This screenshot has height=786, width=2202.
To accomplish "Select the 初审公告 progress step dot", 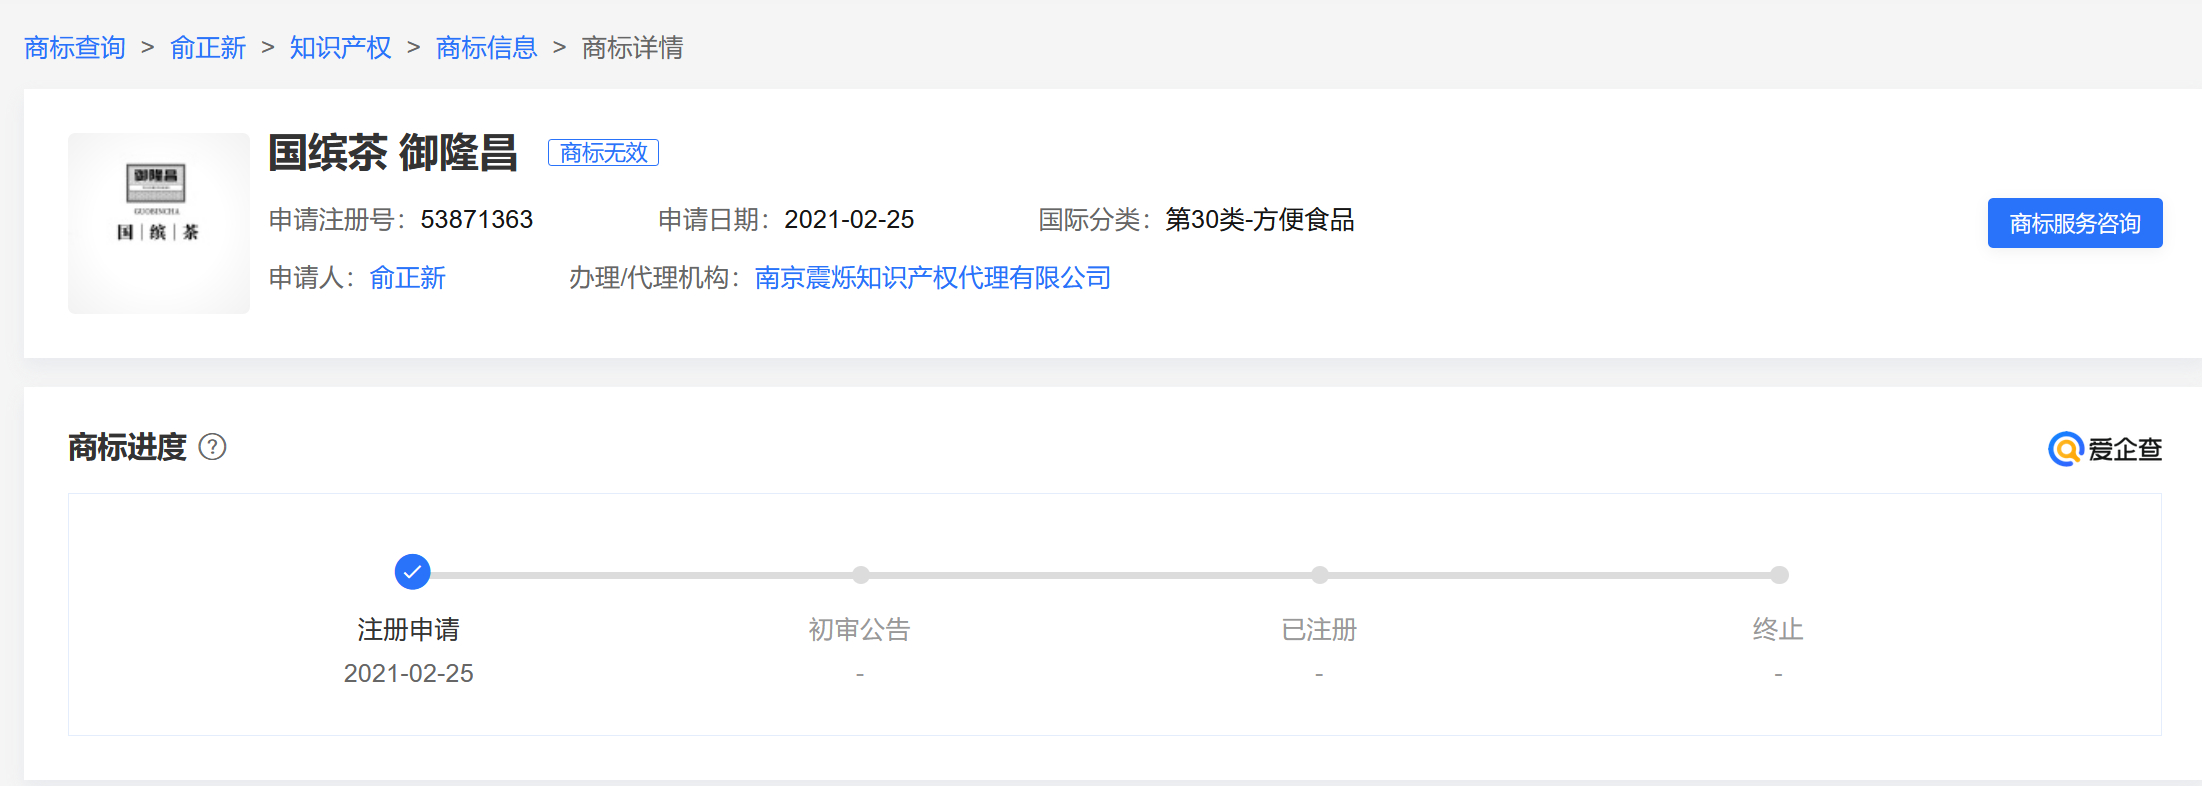I will 861,575.
